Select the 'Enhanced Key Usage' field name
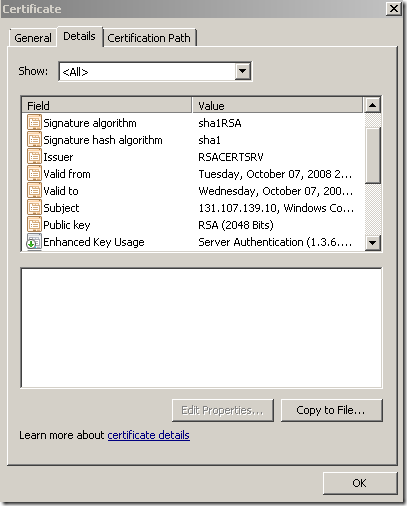This screenshot has width=407, height=506. (x=94, y=242)
